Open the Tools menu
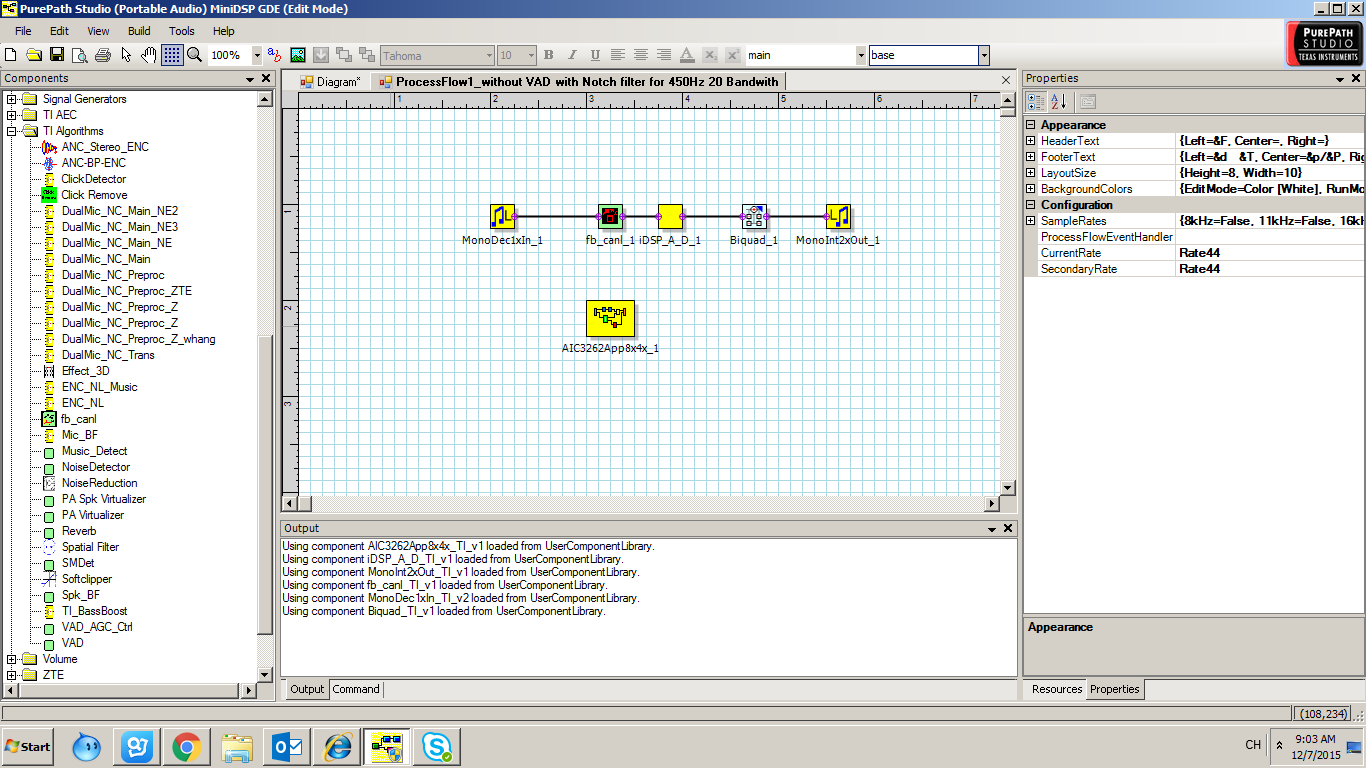The width and height of the screenshot is (1366, 768). pyautogui.click(x=182, y=31)
